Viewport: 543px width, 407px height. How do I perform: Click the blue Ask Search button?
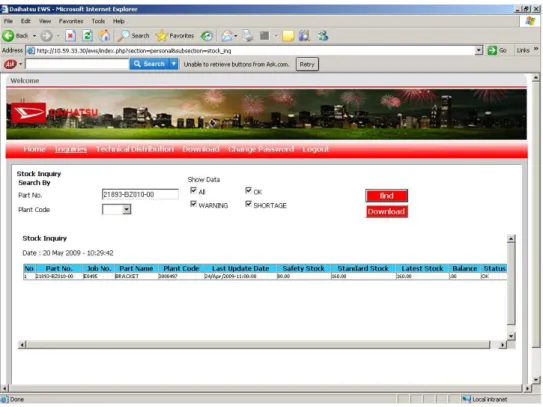[x=150, y=64]
